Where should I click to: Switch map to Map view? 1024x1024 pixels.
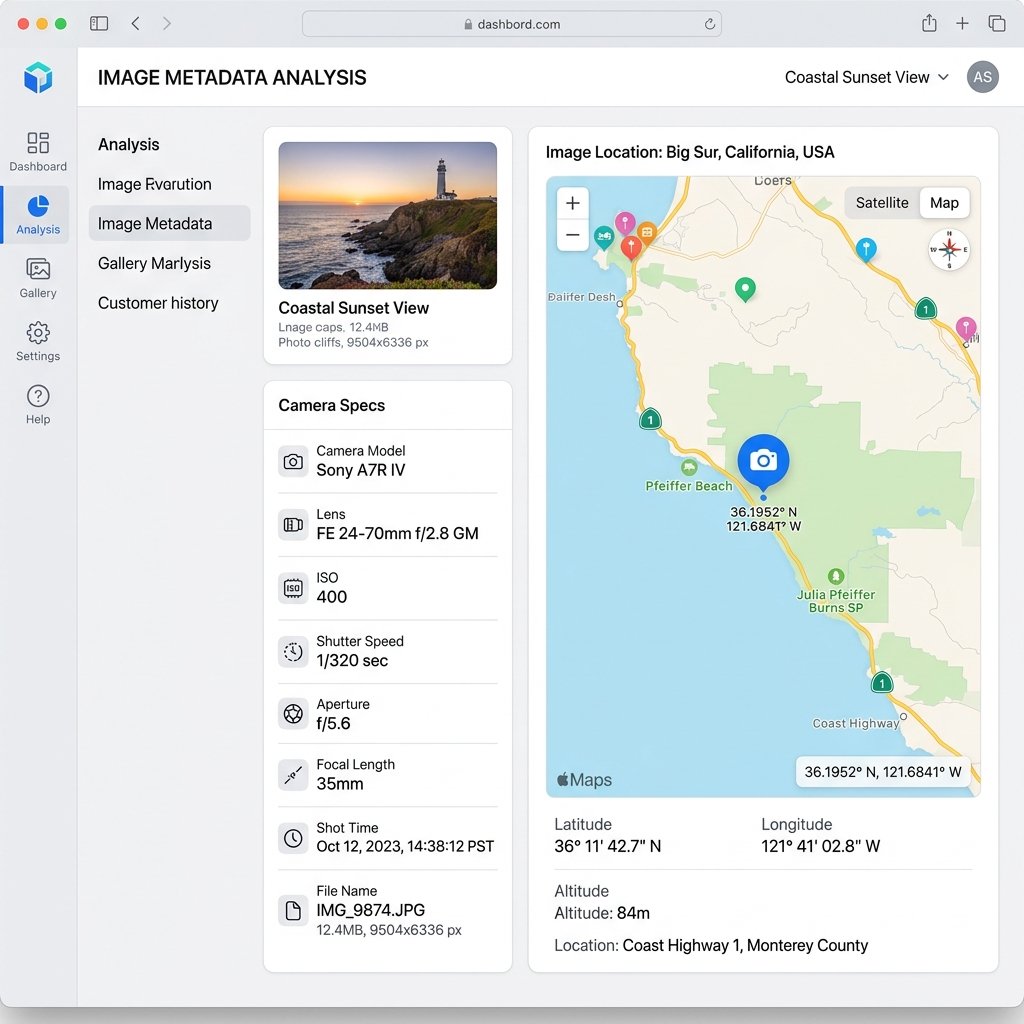coord(944,203)
